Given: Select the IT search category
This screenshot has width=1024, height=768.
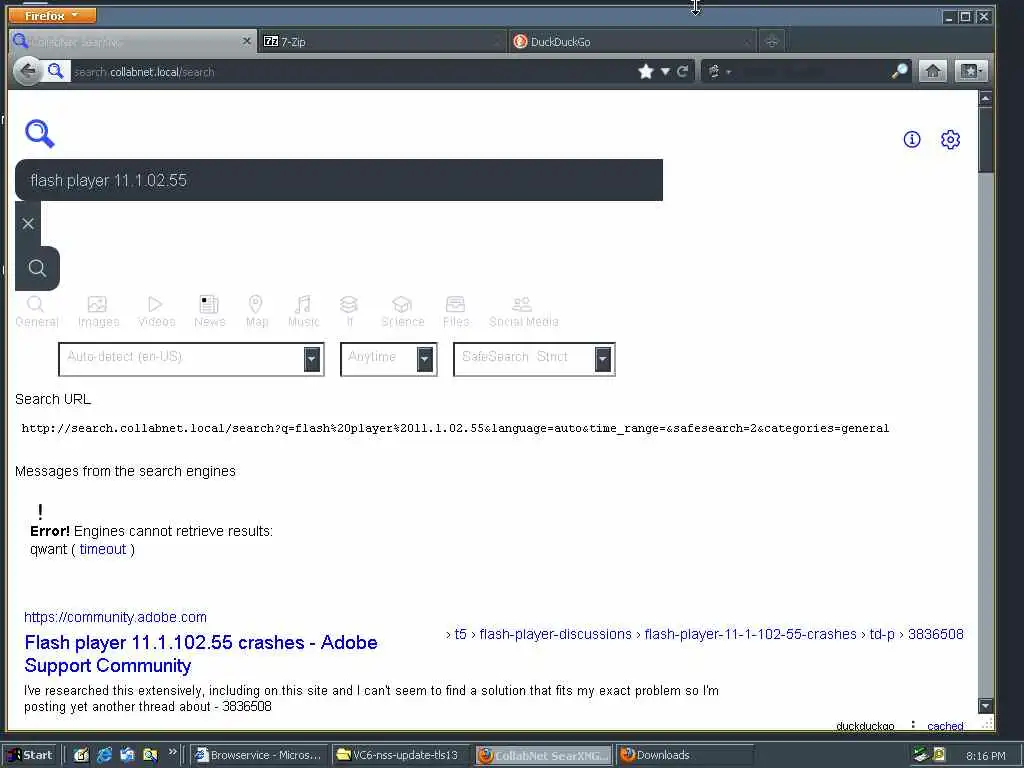Looking at the screenshot, I should point(349,312).
